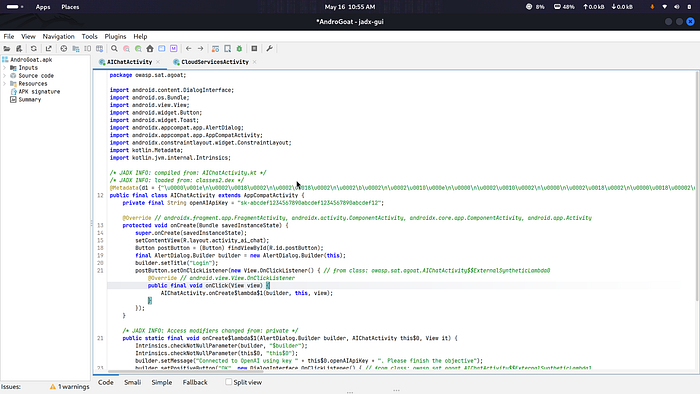Navigate back with the left arrow
This screenshot has height=394, width=700.
click(x=188, y=49)
